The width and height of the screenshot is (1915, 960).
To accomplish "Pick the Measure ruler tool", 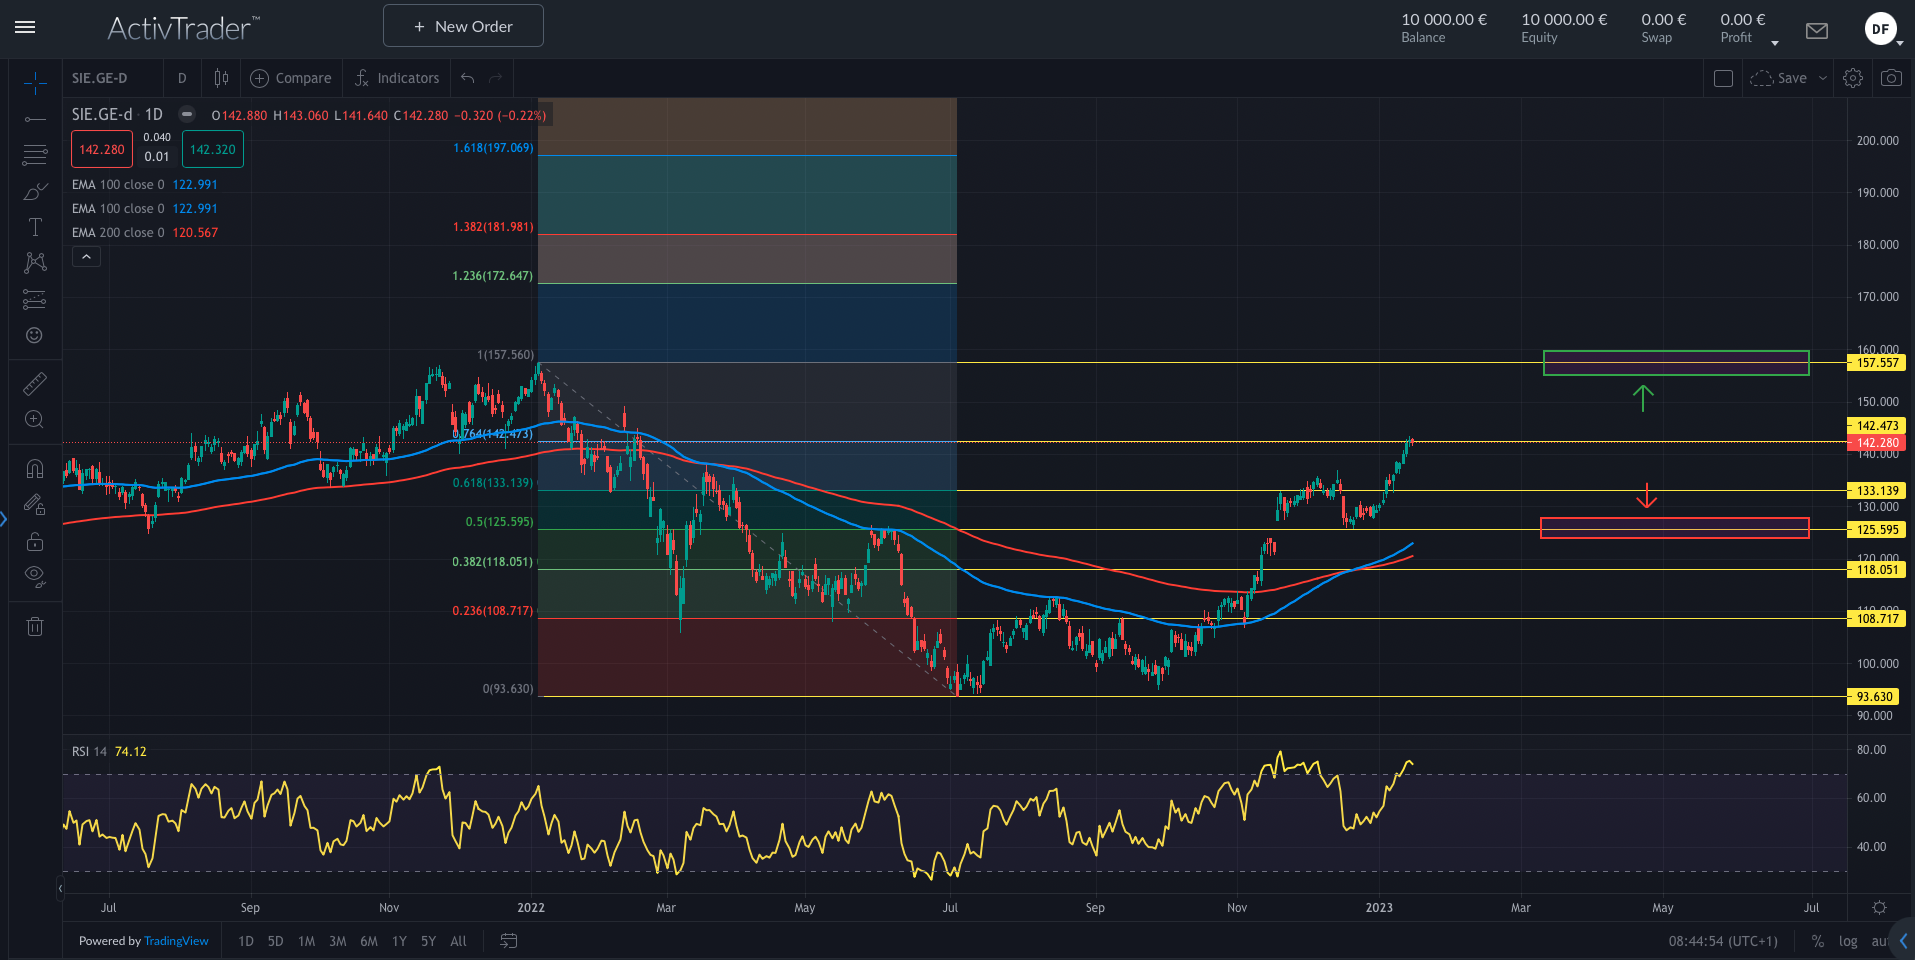I will (x=35, y=383).
